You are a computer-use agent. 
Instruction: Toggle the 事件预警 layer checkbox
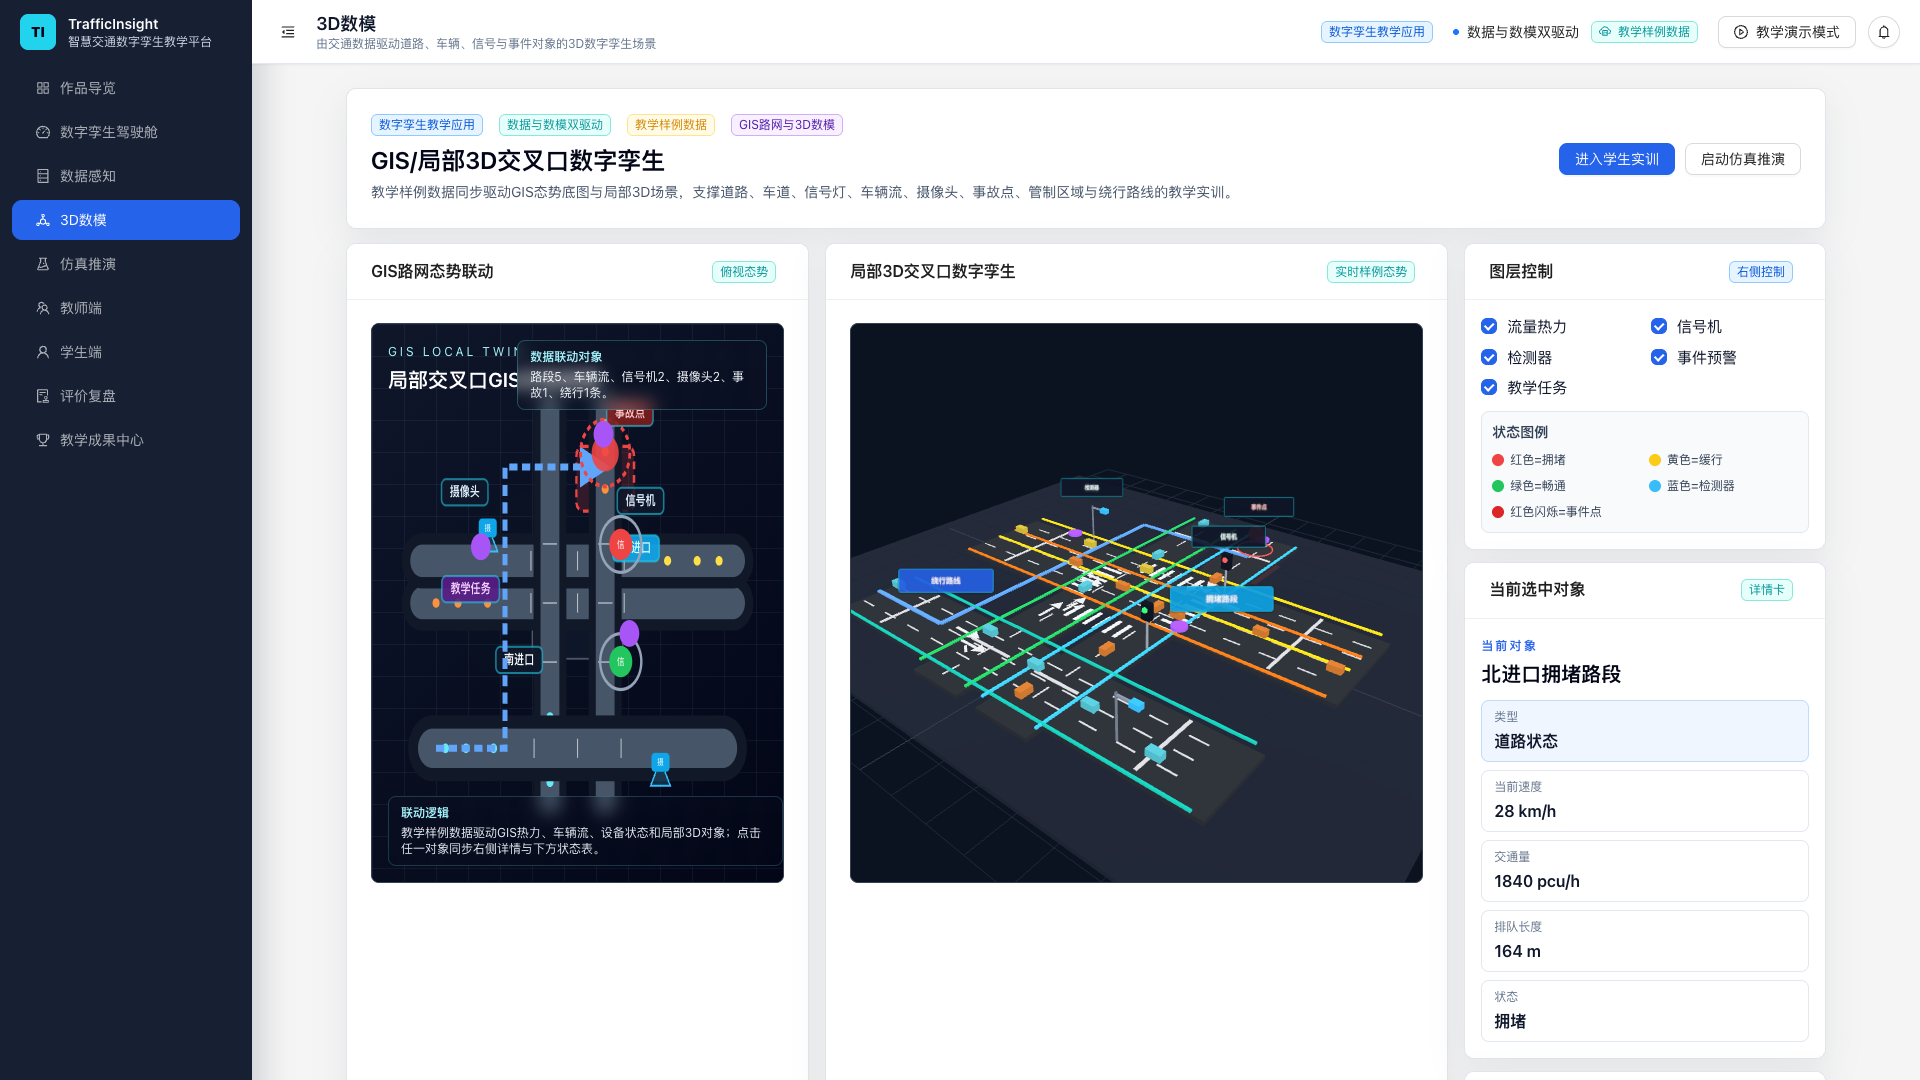tap(1659, 357)
